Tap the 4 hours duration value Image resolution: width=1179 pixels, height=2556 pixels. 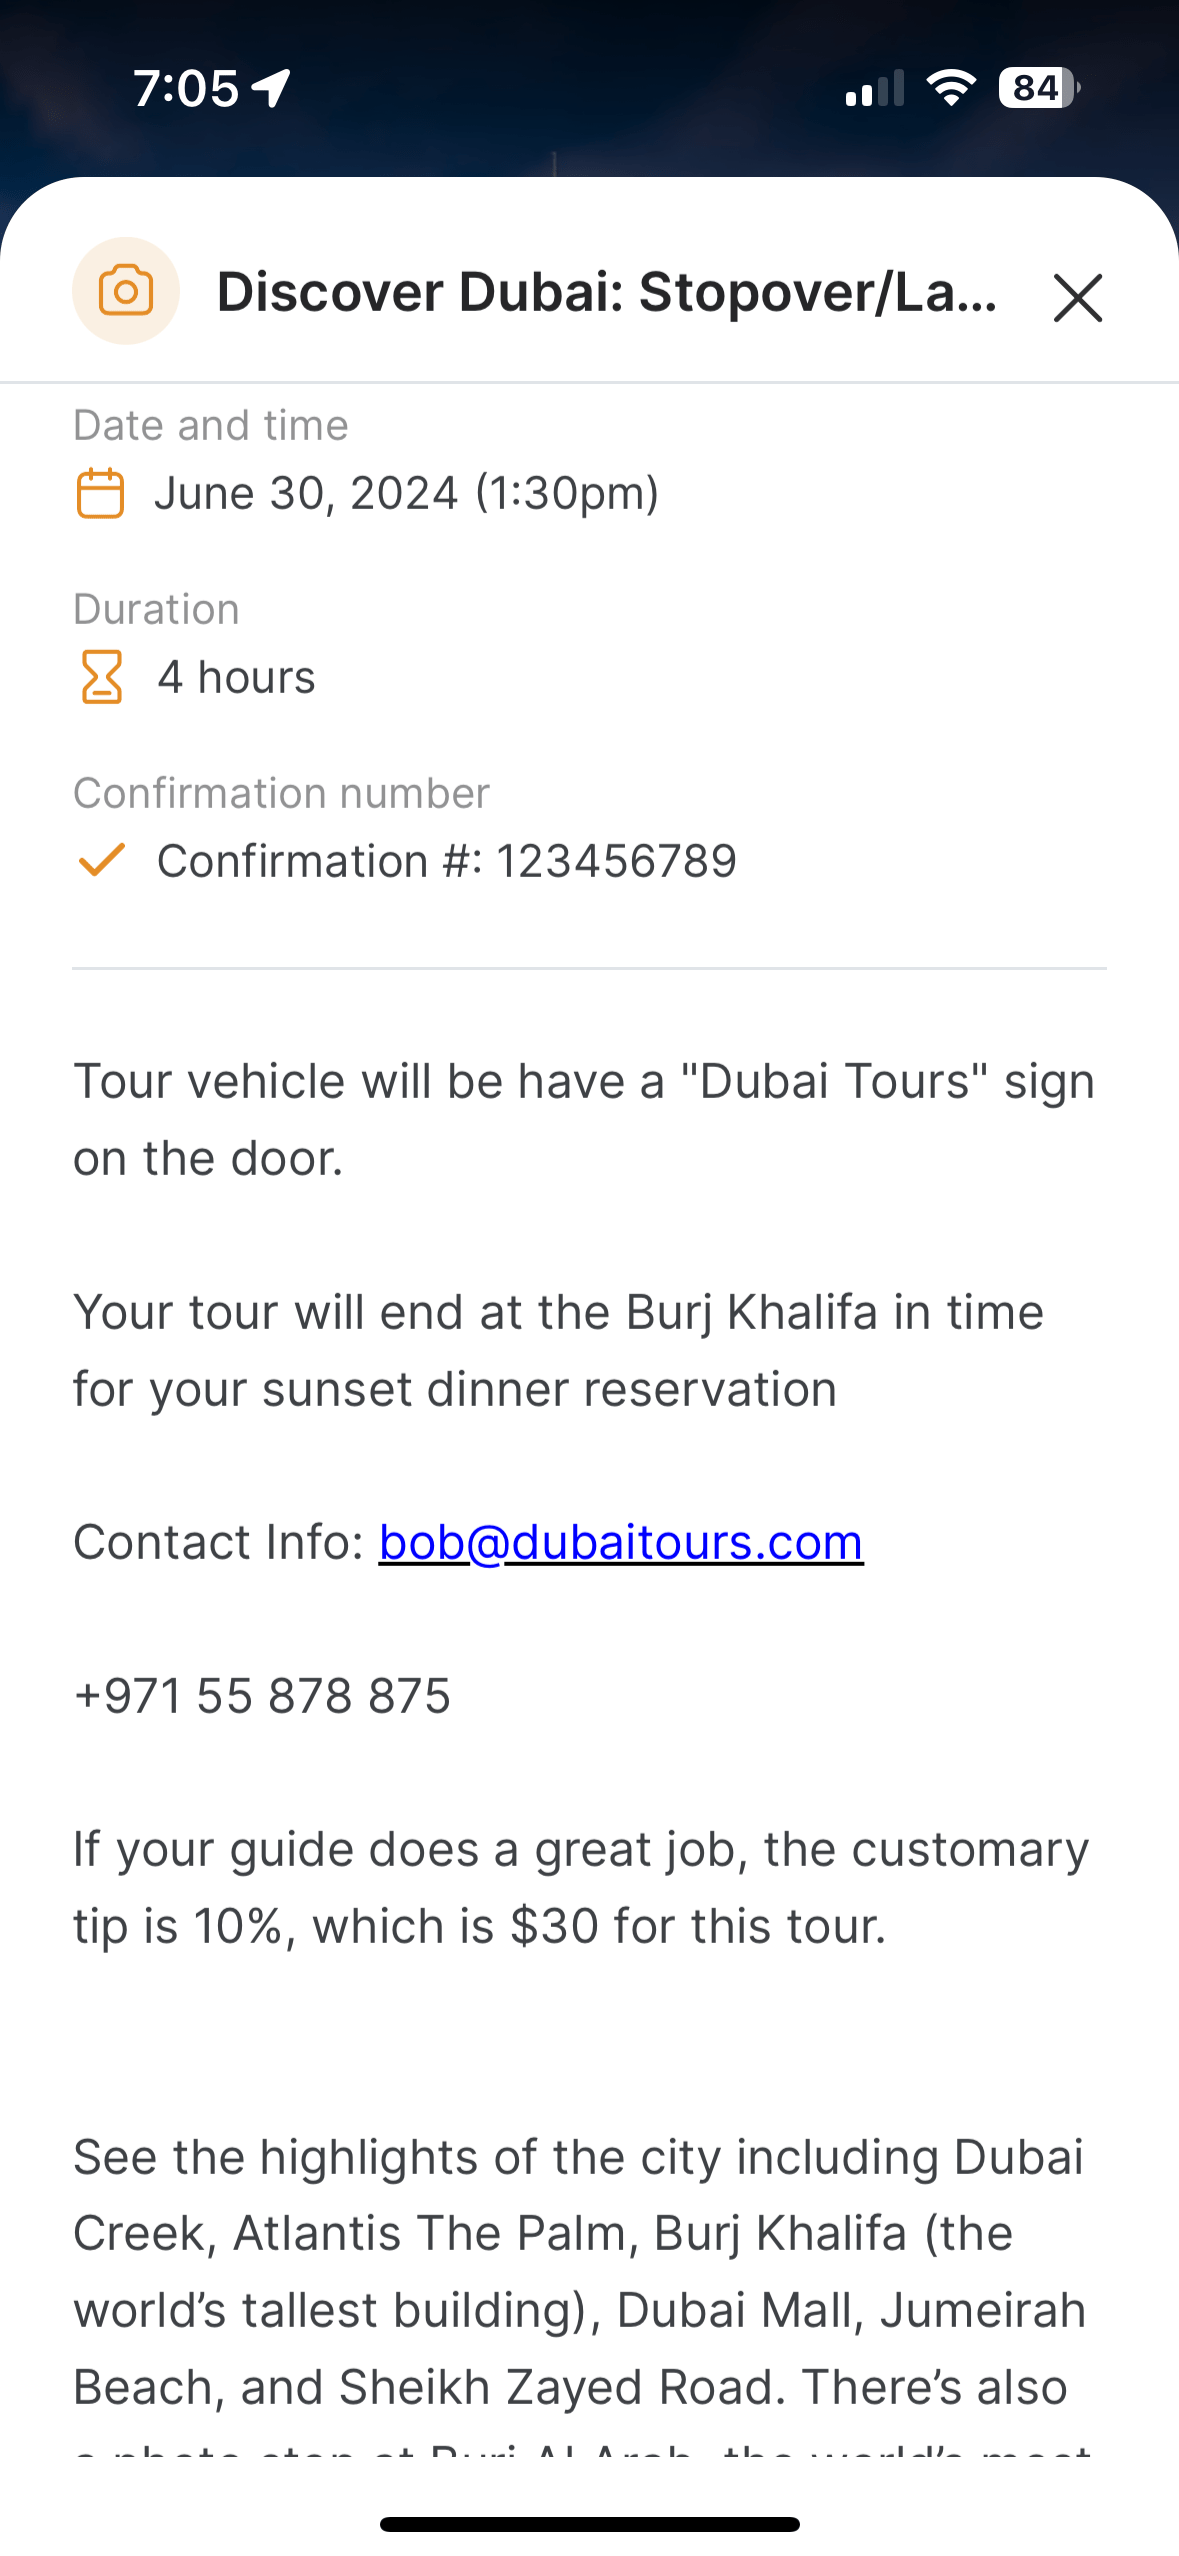click(236, 677)
